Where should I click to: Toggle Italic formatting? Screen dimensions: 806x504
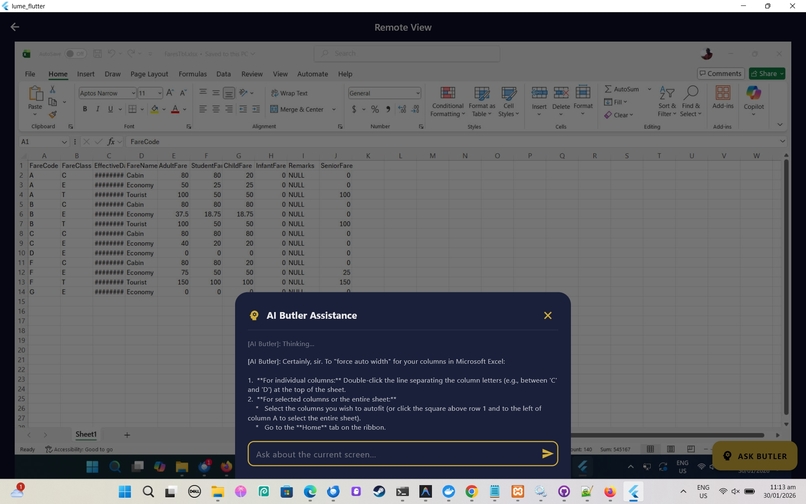98,109
